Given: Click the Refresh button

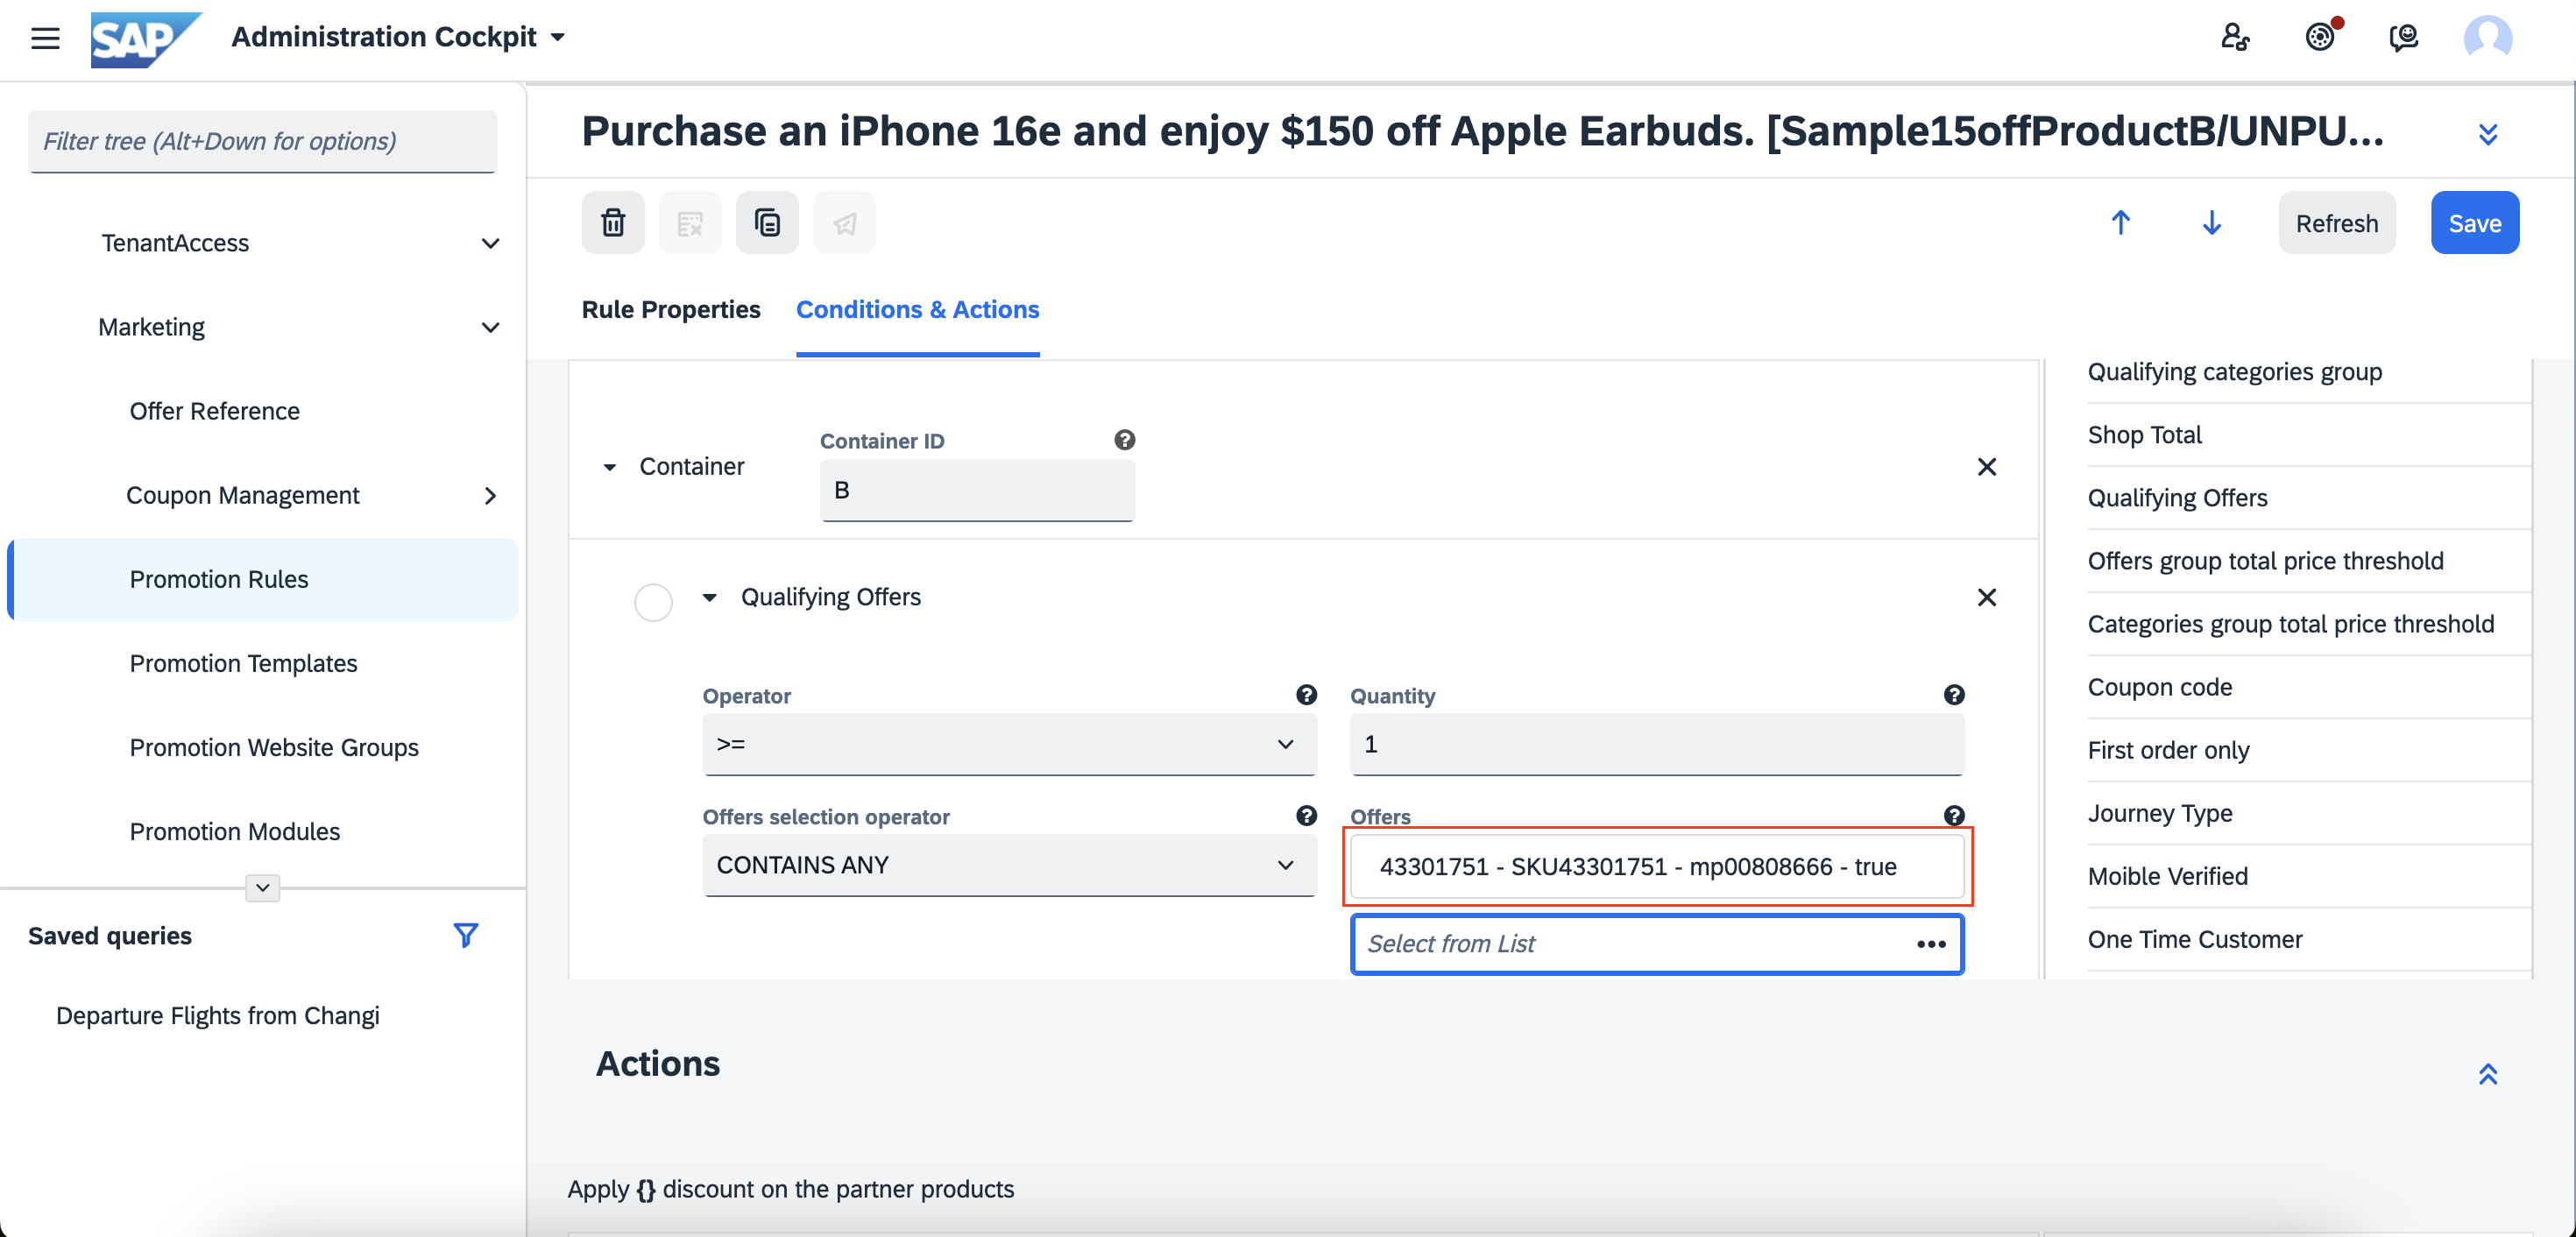Looking at the screenshot, I should [2336, 222].
